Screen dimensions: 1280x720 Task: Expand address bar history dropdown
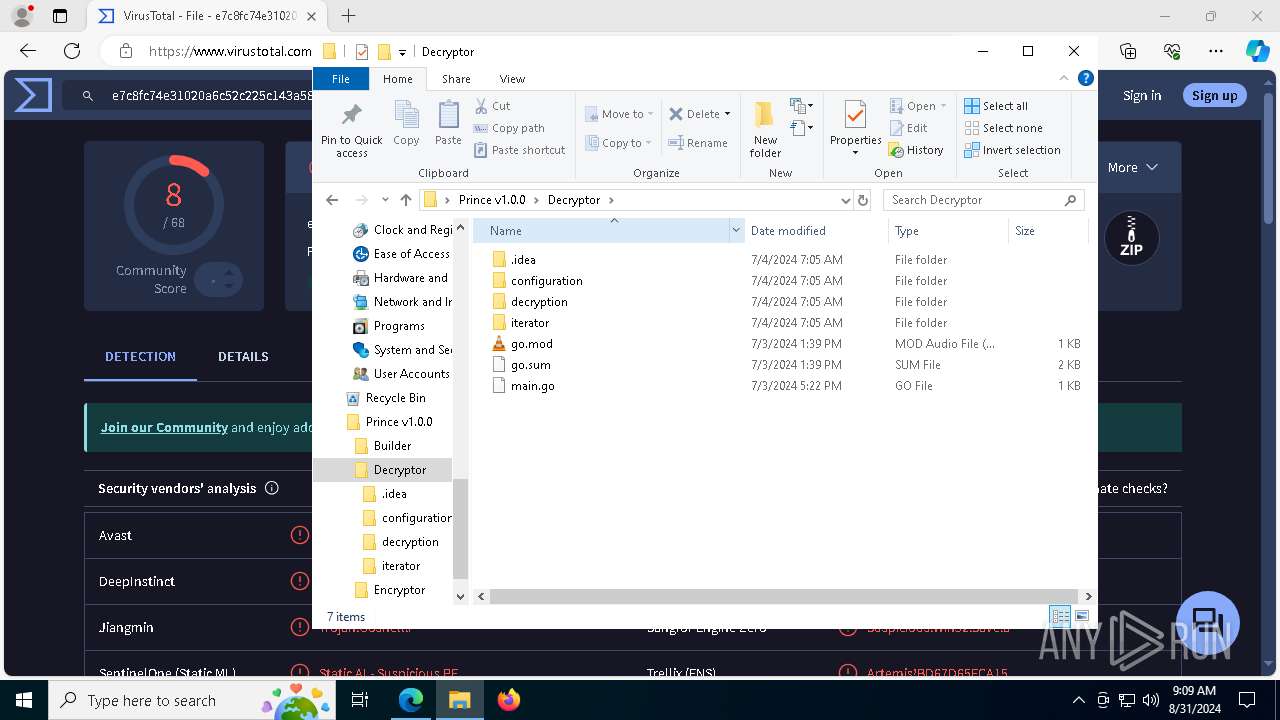click(x=846, y=200)
